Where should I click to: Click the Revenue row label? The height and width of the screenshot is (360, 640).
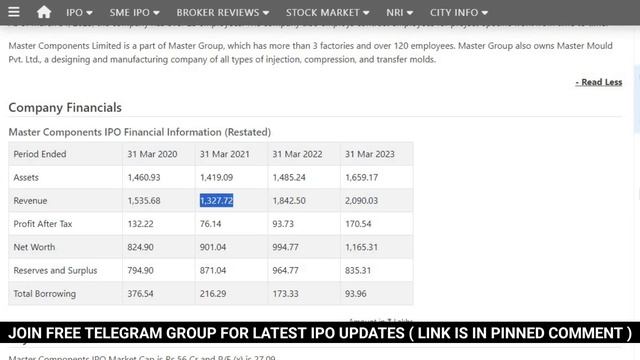click(30, 200)
